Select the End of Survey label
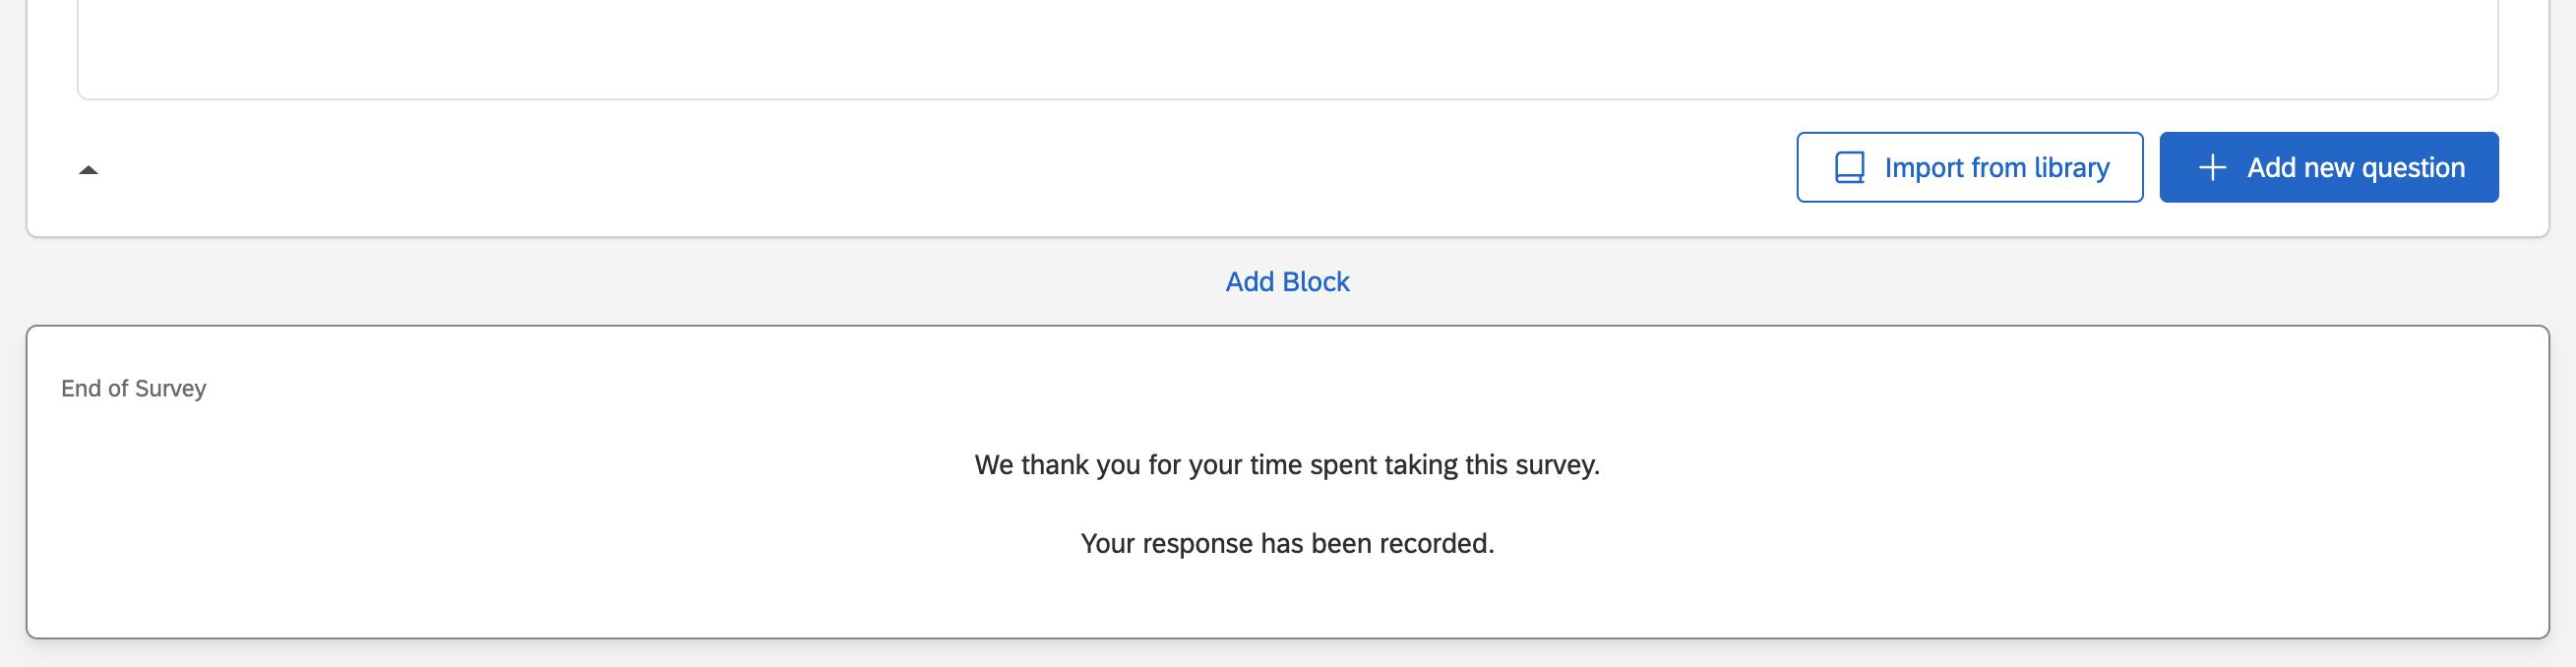 point(133,388)
